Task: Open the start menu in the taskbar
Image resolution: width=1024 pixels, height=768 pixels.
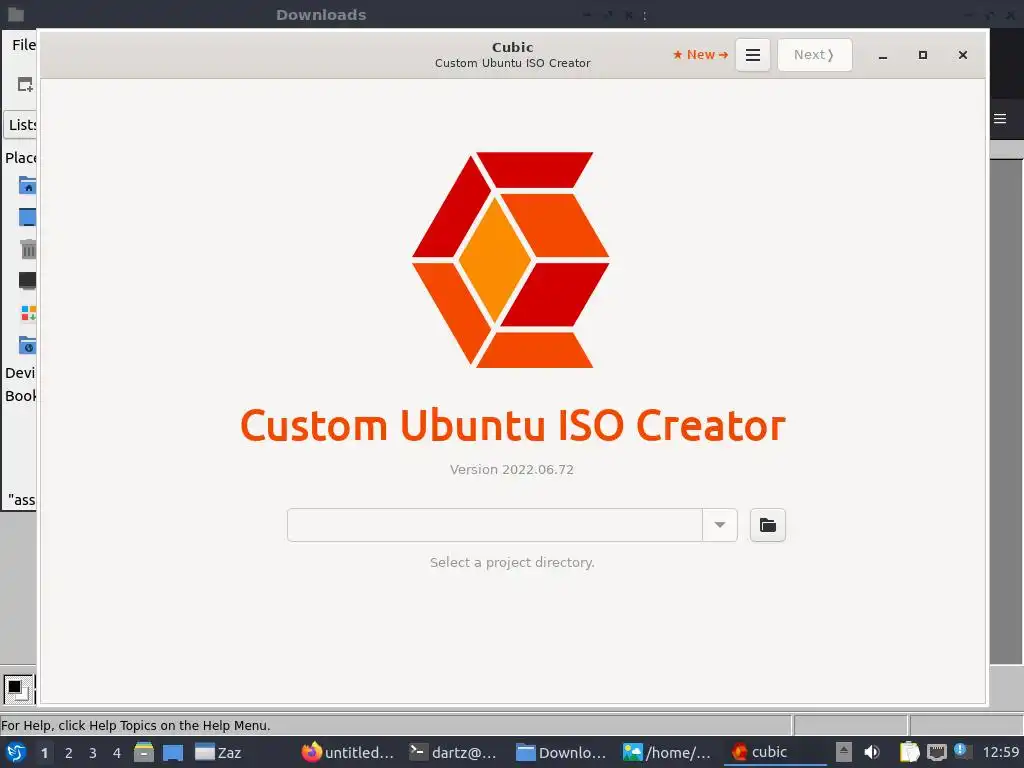Action: [x=16, y=752]
